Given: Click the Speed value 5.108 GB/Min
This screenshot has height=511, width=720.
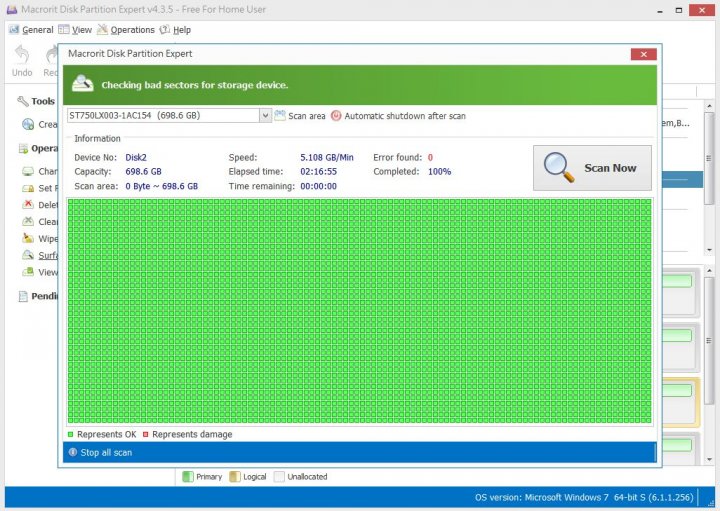Looking at the screenshot, I should point(327,157).
